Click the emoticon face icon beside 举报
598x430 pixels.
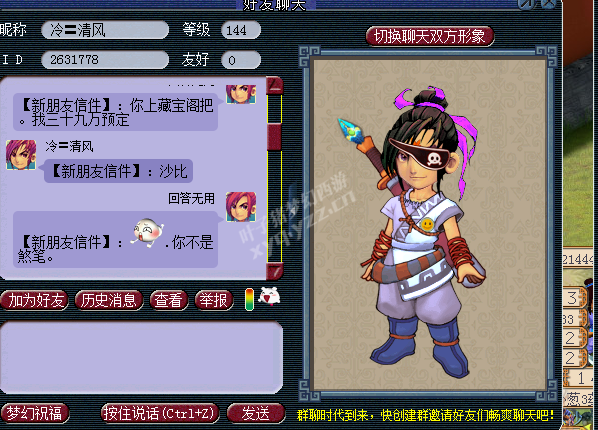[x=270, y=296]
